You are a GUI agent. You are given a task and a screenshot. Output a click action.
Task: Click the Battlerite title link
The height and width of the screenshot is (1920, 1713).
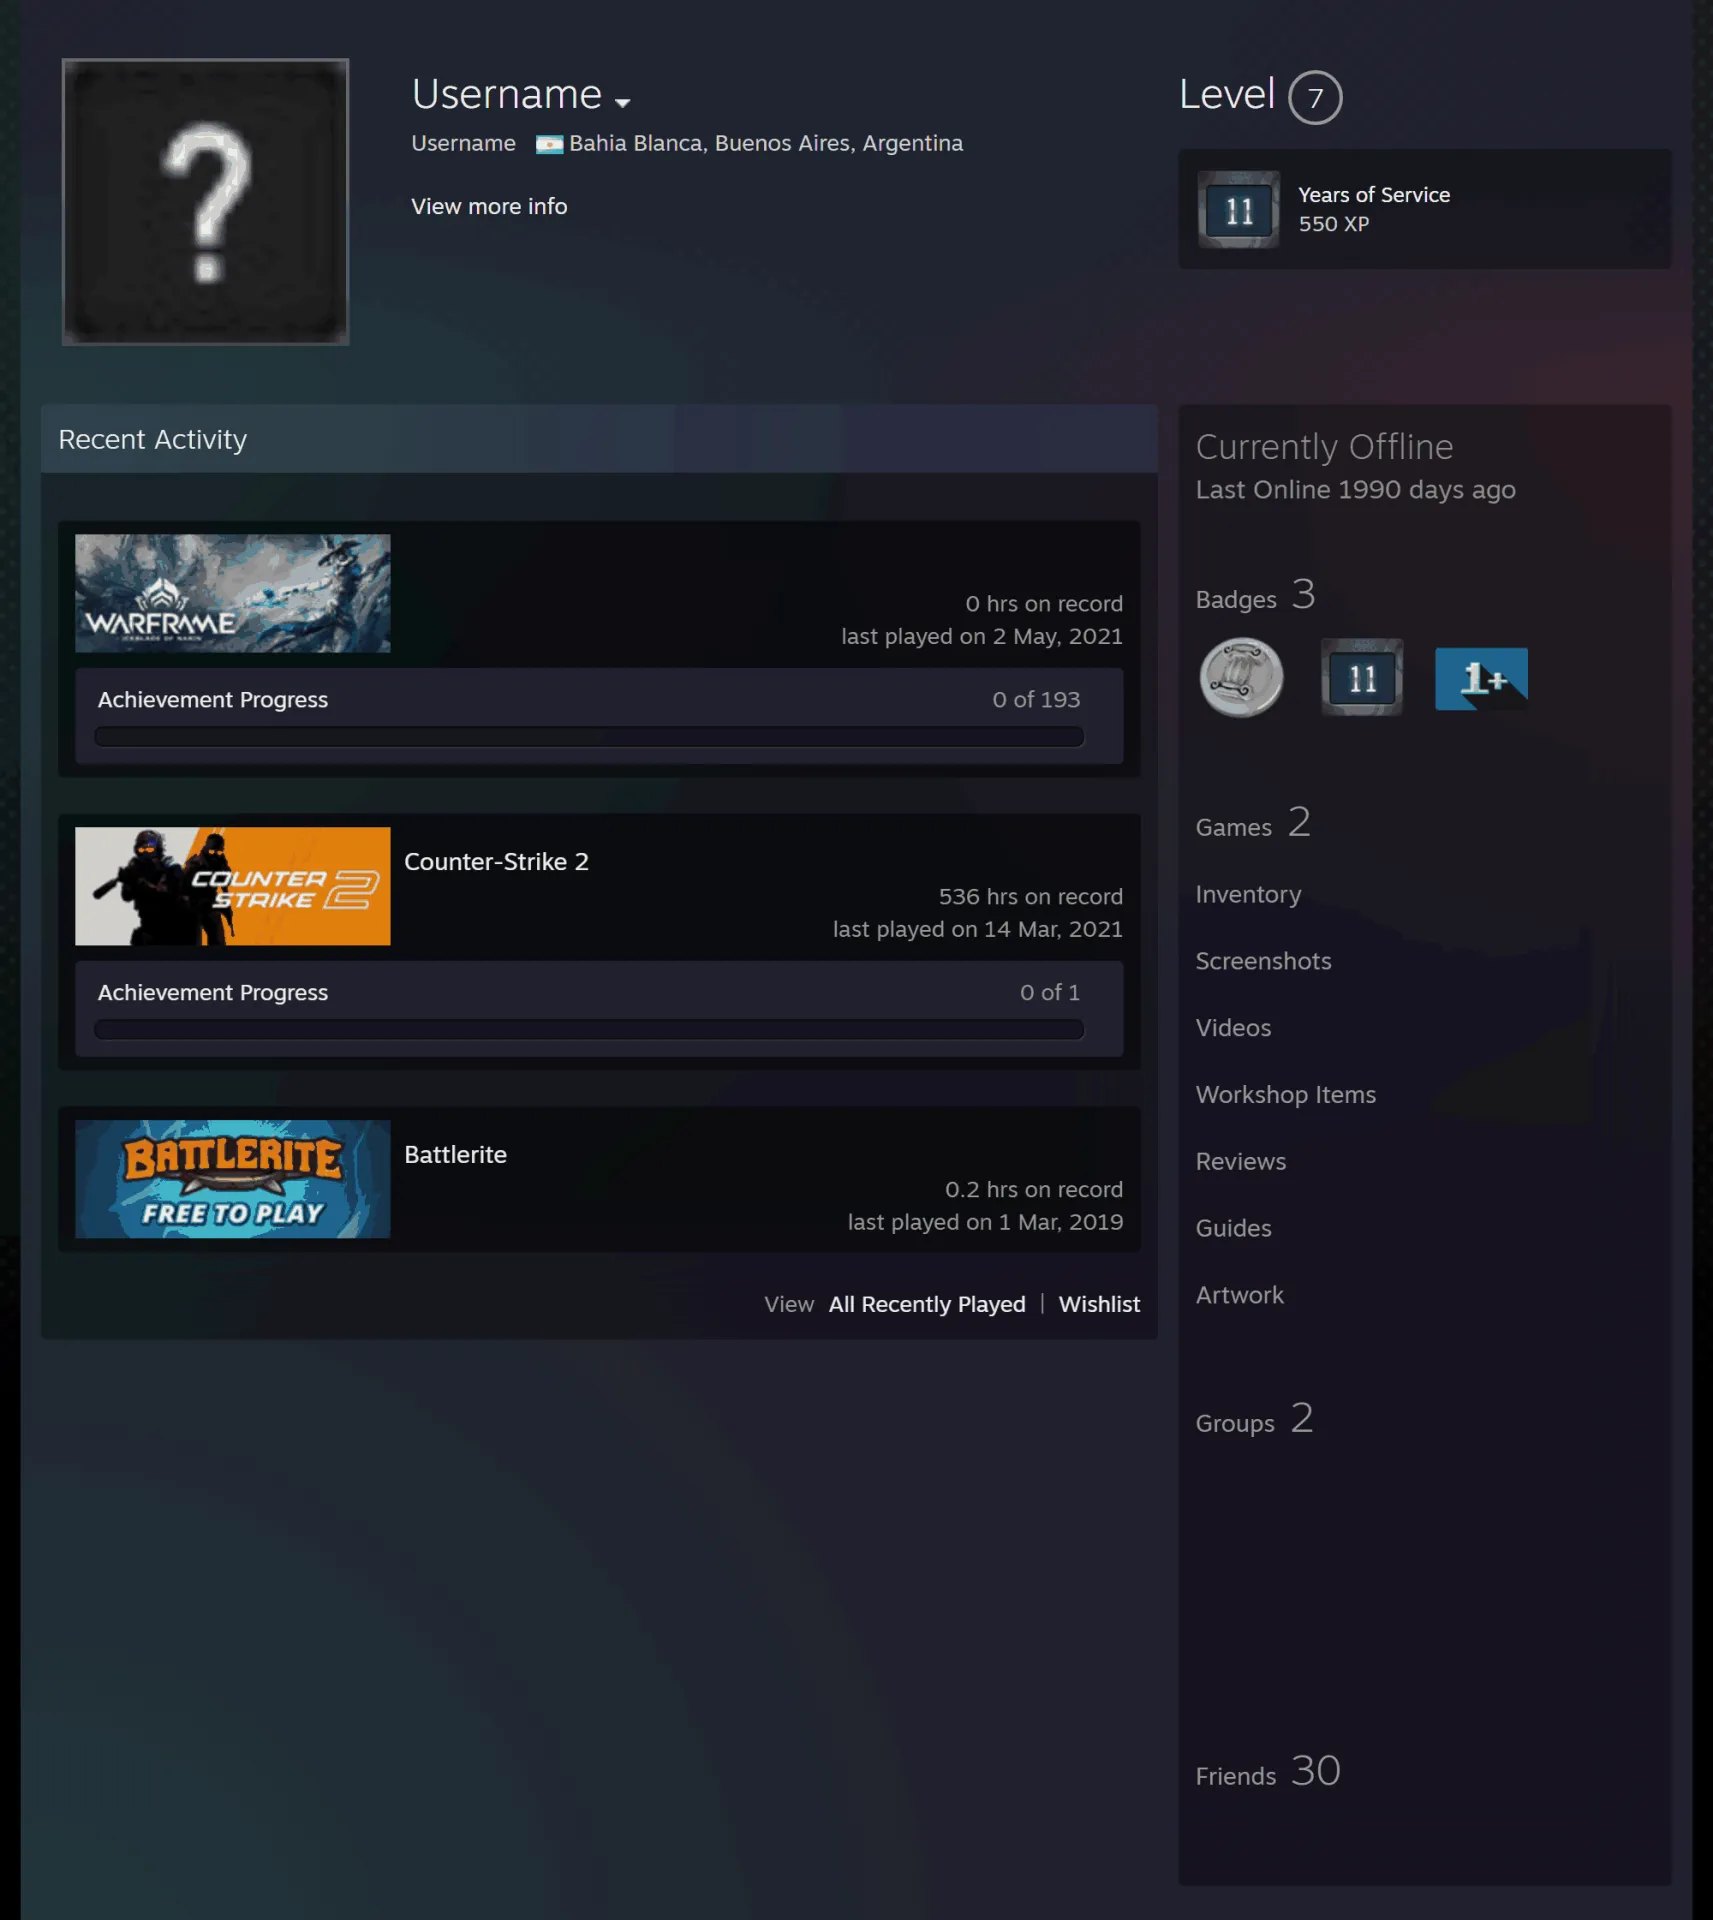coord(455,1155)
